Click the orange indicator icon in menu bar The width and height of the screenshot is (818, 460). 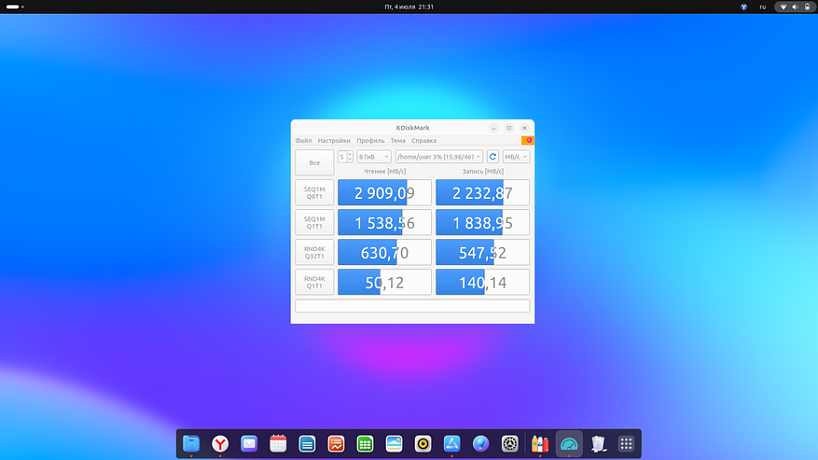click(528, 141)
